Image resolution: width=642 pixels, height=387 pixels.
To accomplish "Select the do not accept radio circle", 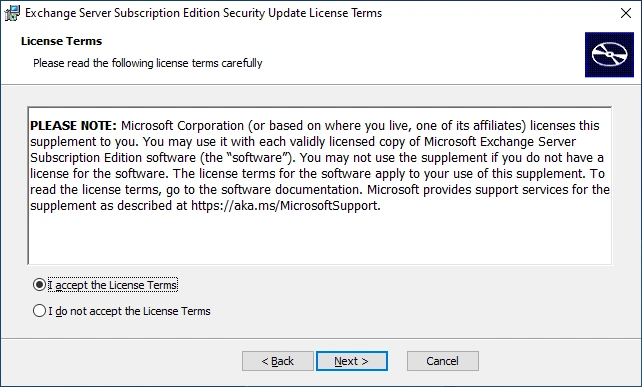I will click(x=39, y=311).
